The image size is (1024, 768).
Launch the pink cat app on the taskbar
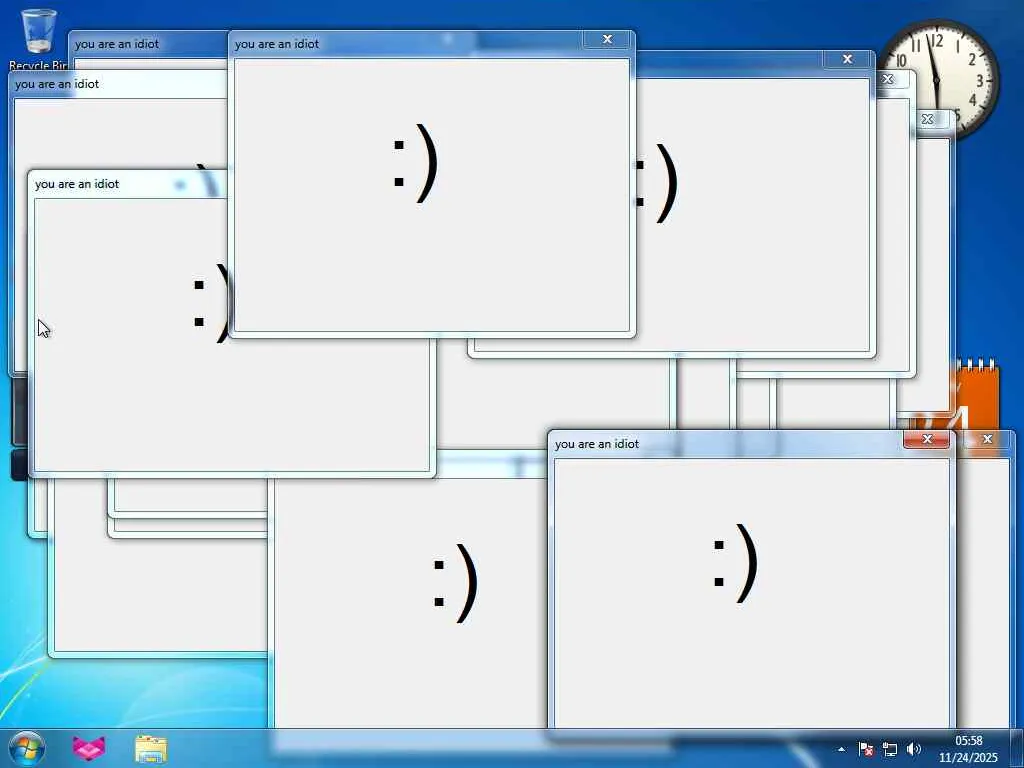pyautogui.click(x=88, y=748)
